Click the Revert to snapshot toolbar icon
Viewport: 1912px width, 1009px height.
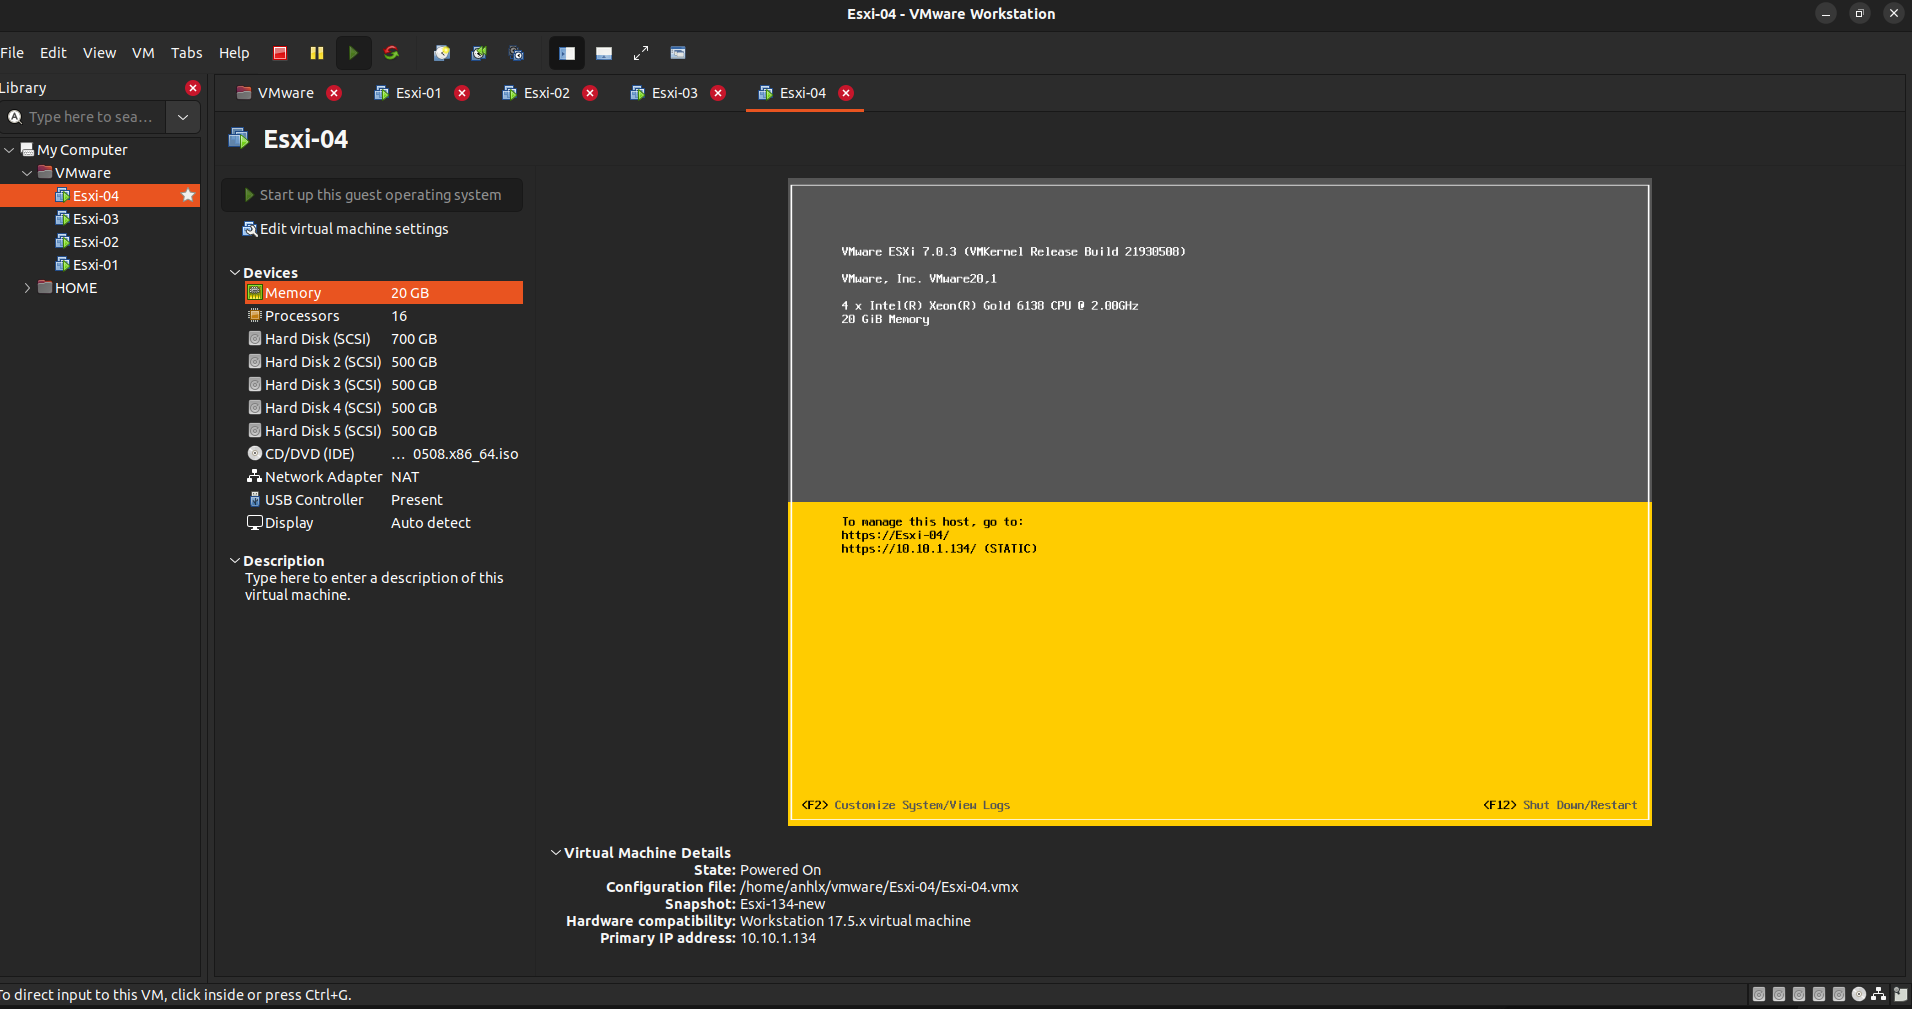(479, 53)
